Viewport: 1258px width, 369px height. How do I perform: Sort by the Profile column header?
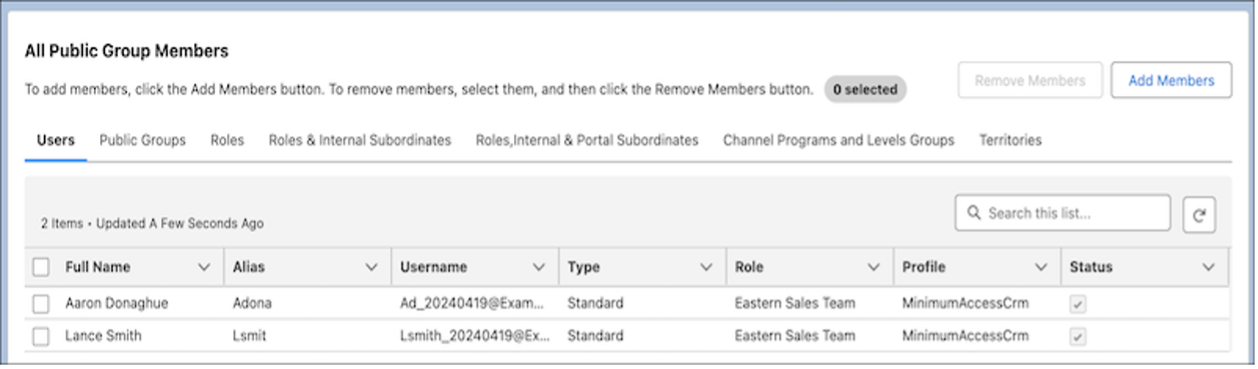tap(924, 268)
